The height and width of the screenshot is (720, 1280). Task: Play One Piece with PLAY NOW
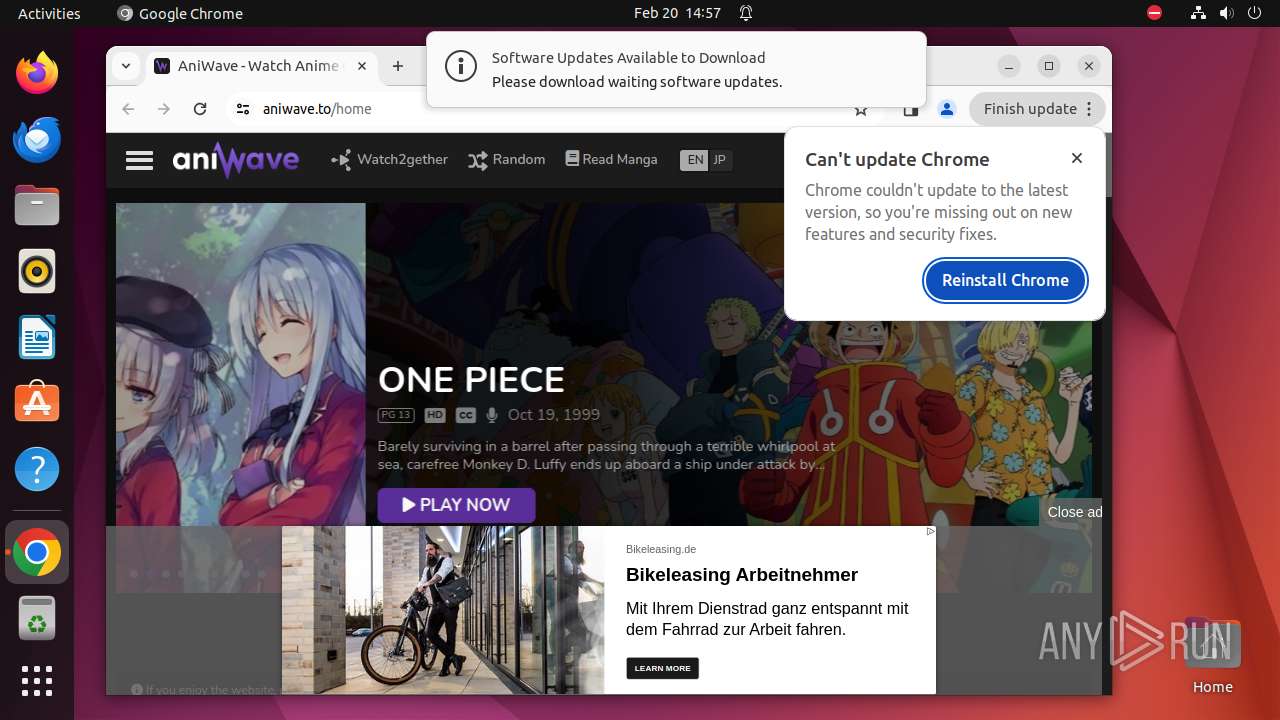456,505
